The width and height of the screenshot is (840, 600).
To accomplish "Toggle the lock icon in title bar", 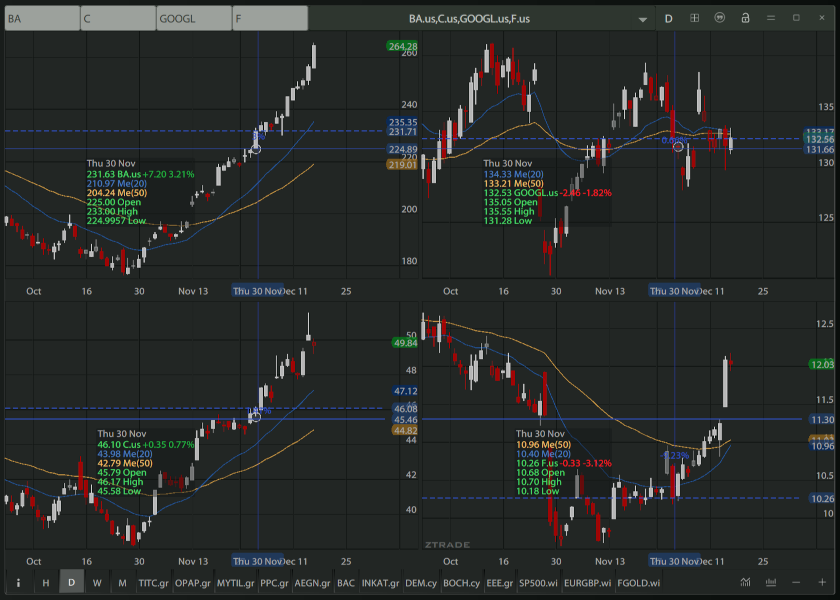I will click(745, 18).
